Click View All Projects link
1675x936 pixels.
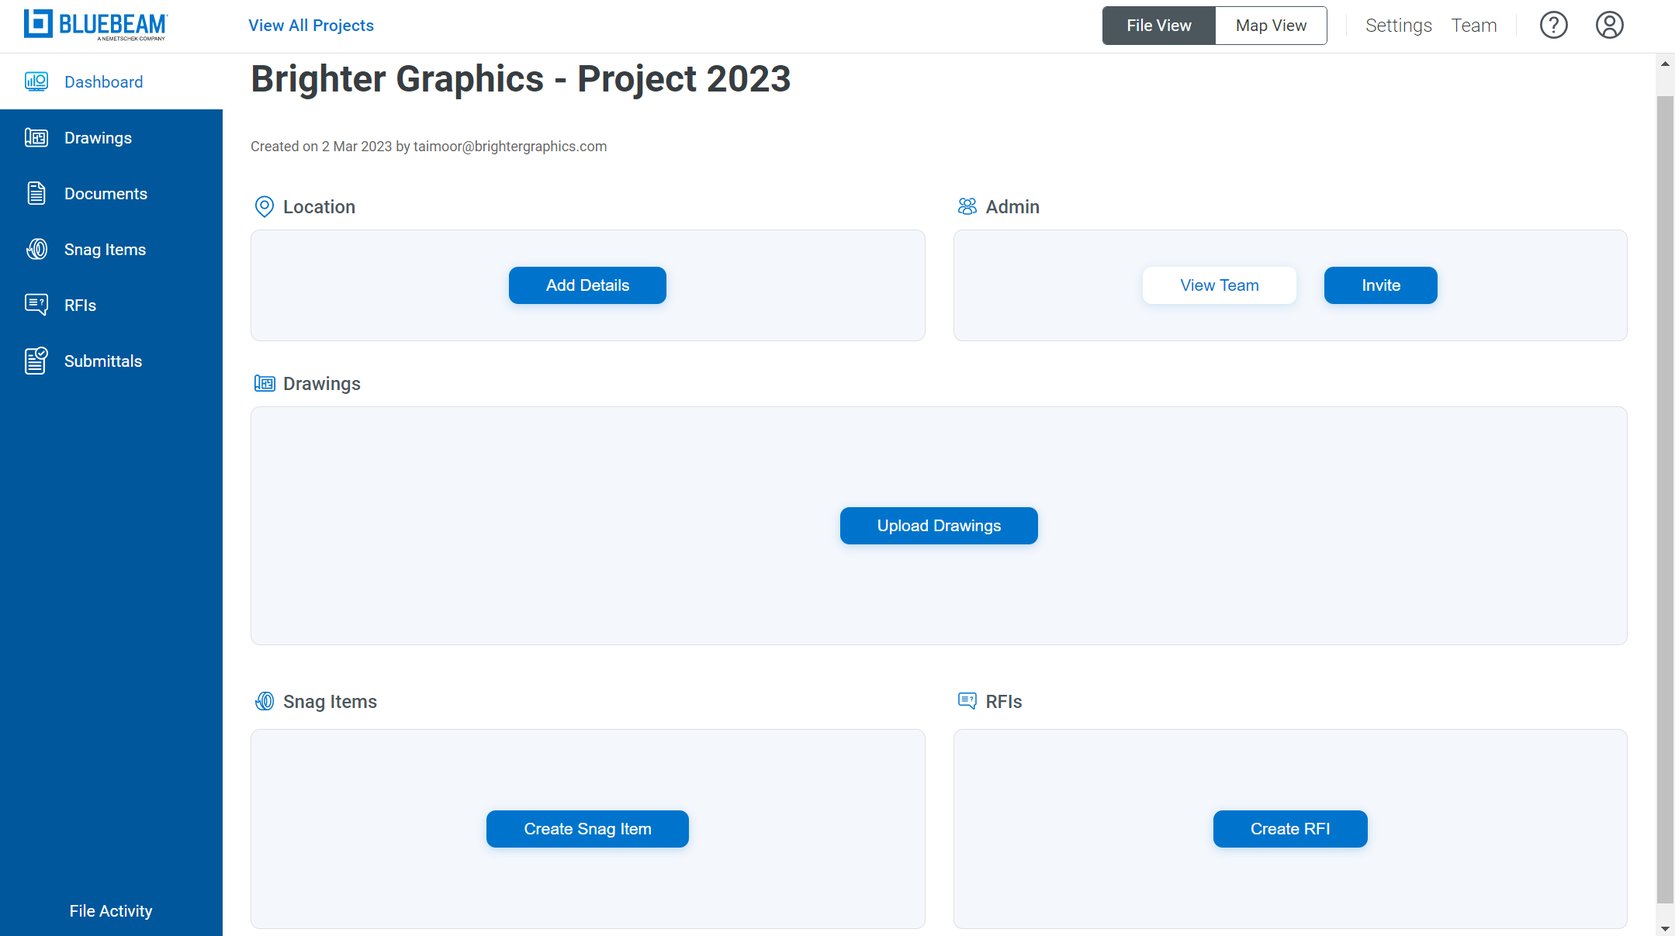[310, 25]
